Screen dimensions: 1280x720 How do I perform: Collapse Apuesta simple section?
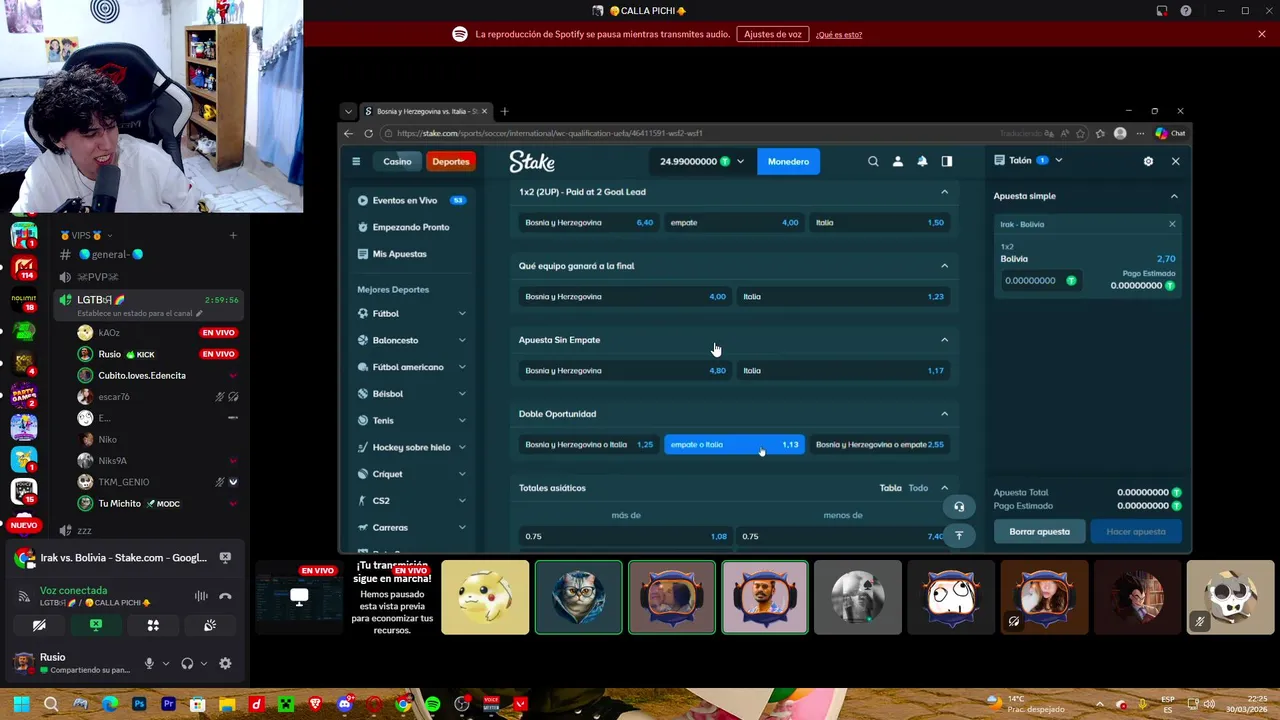[1174, 196]
